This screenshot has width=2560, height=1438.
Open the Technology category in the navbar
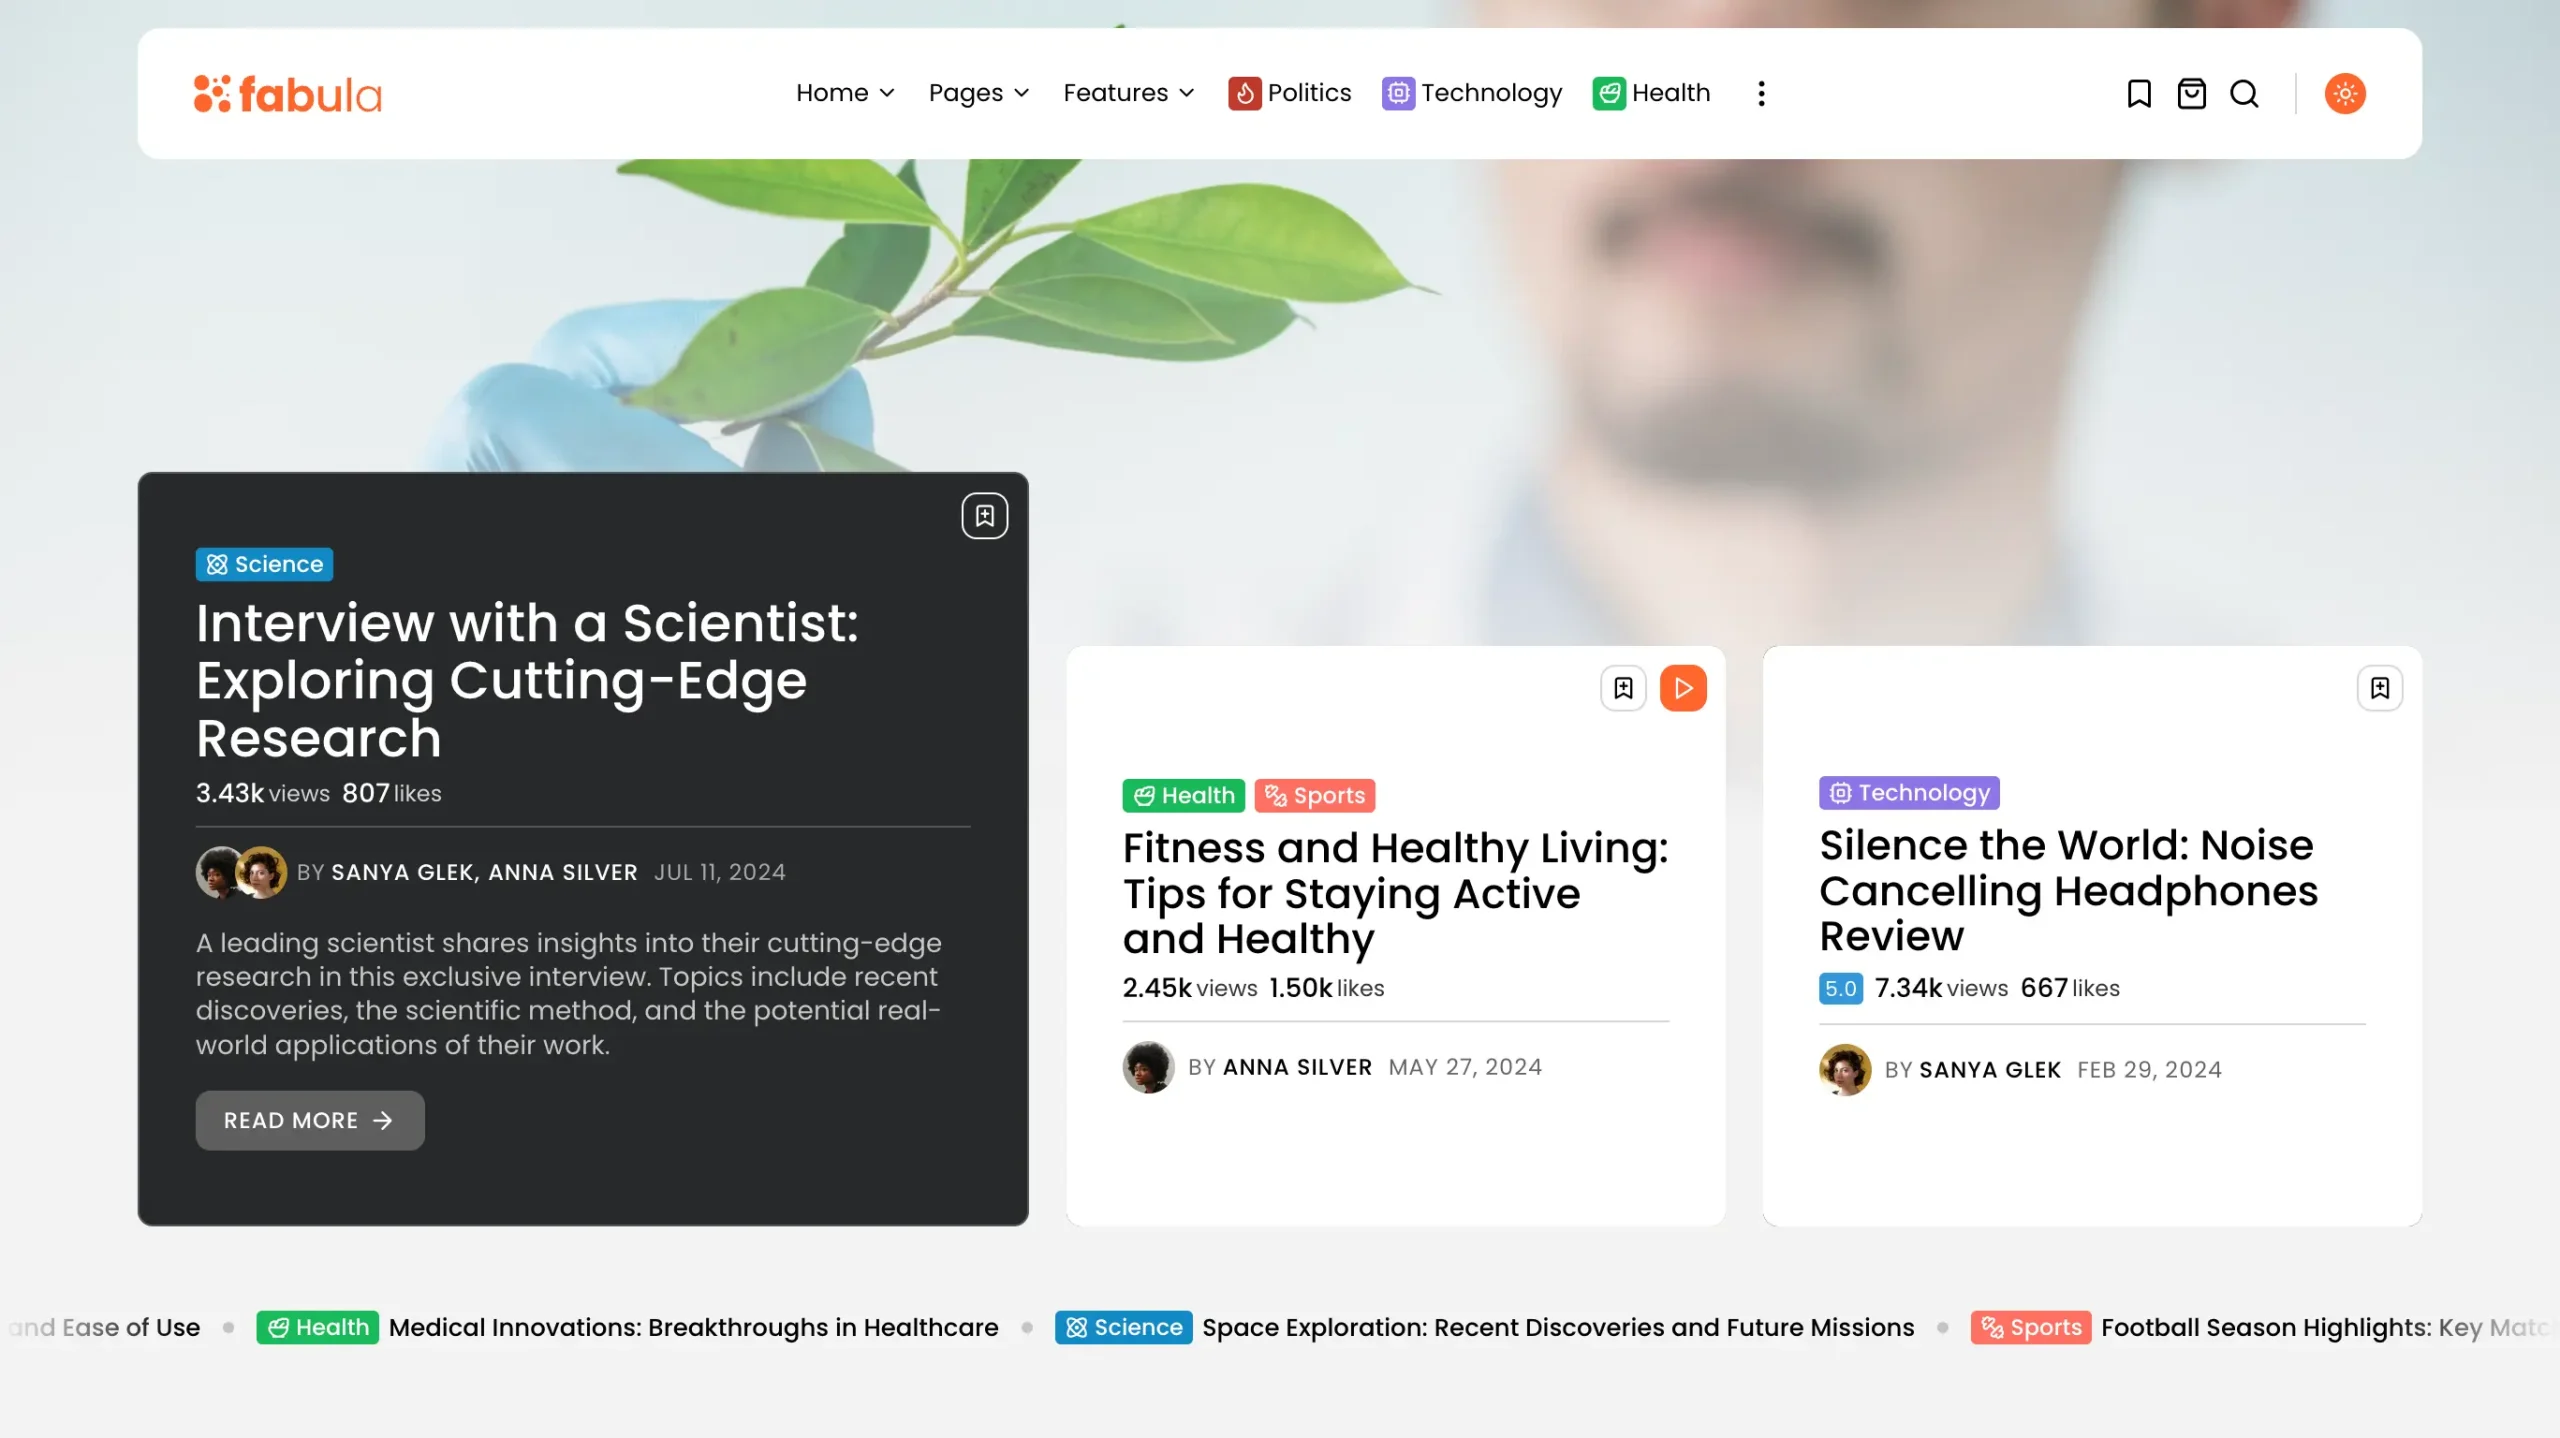[x=1472, y=93]
